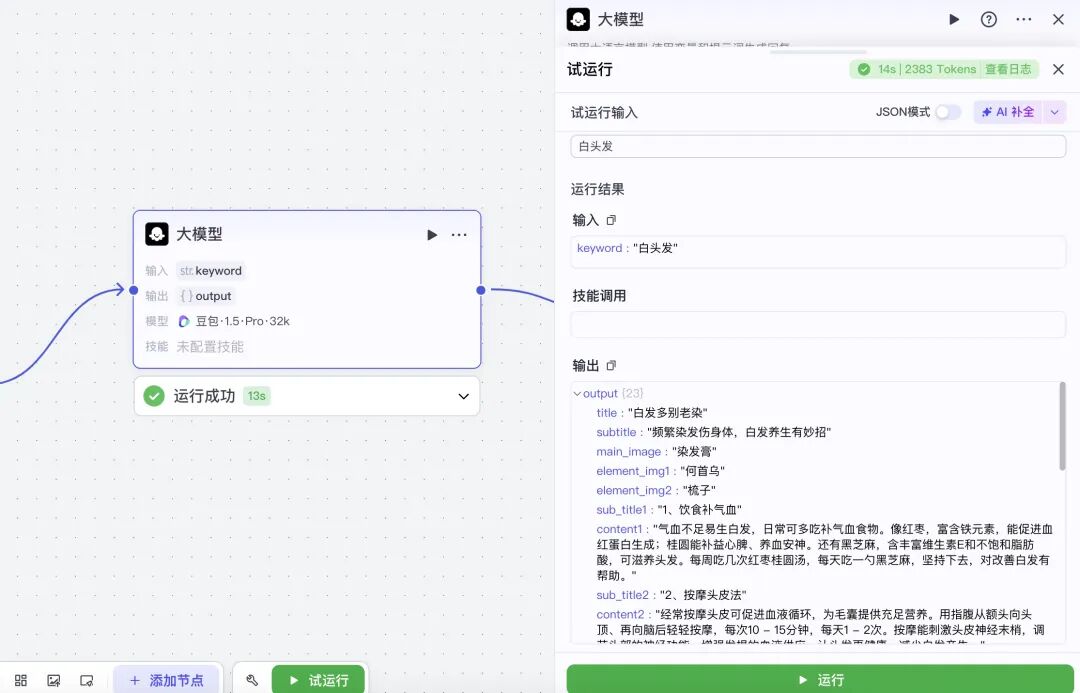Screen dimensions: 1080x693
Task: Open the AI 补全 dropdown chevron
Action: [1057, 112]
